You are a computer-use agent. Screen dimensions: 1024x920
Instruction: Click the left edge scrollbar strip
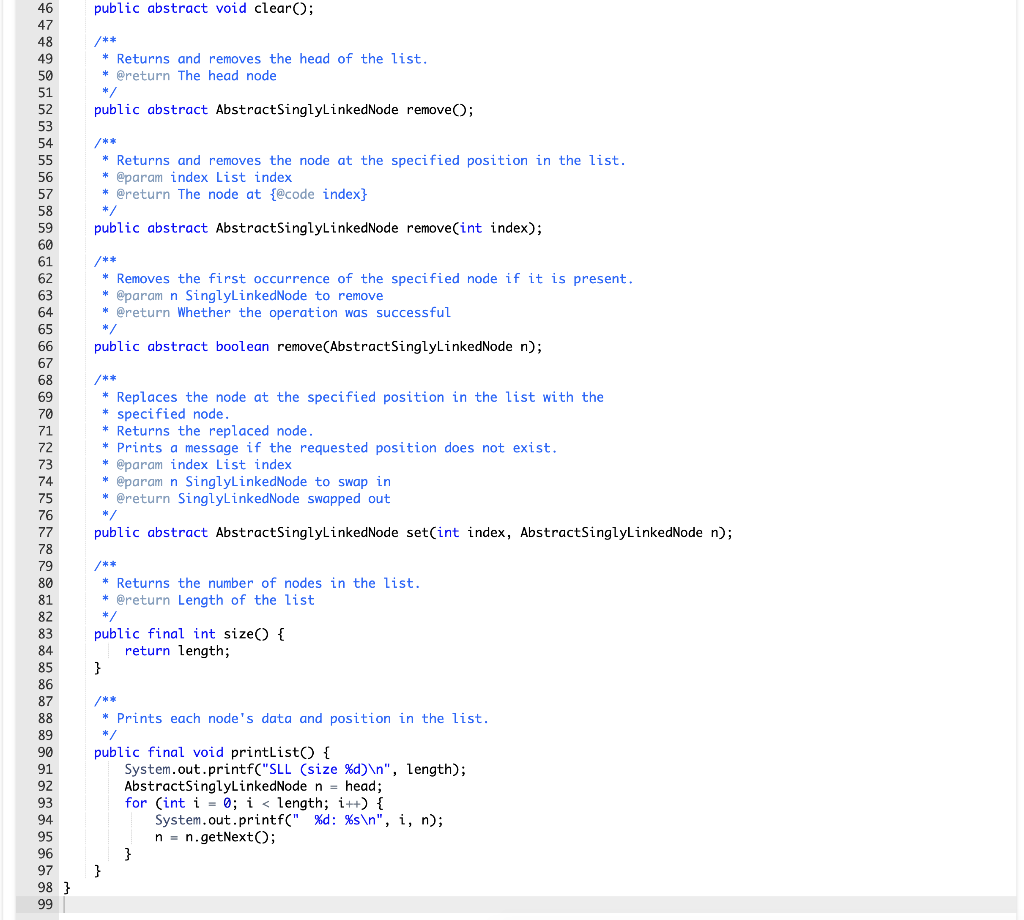(10, 460)
